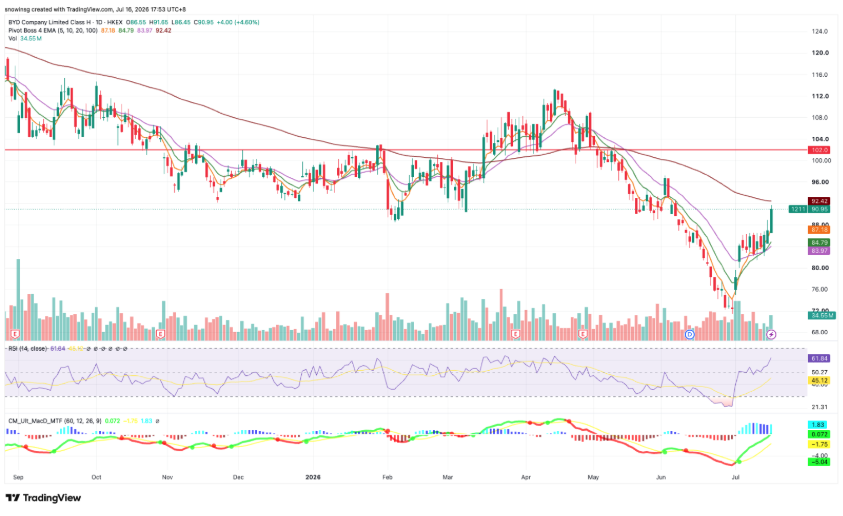This screenshot has height=516, width=843.
Task: Click the cyan 1.83 MACD scale label
Action: 819,425
